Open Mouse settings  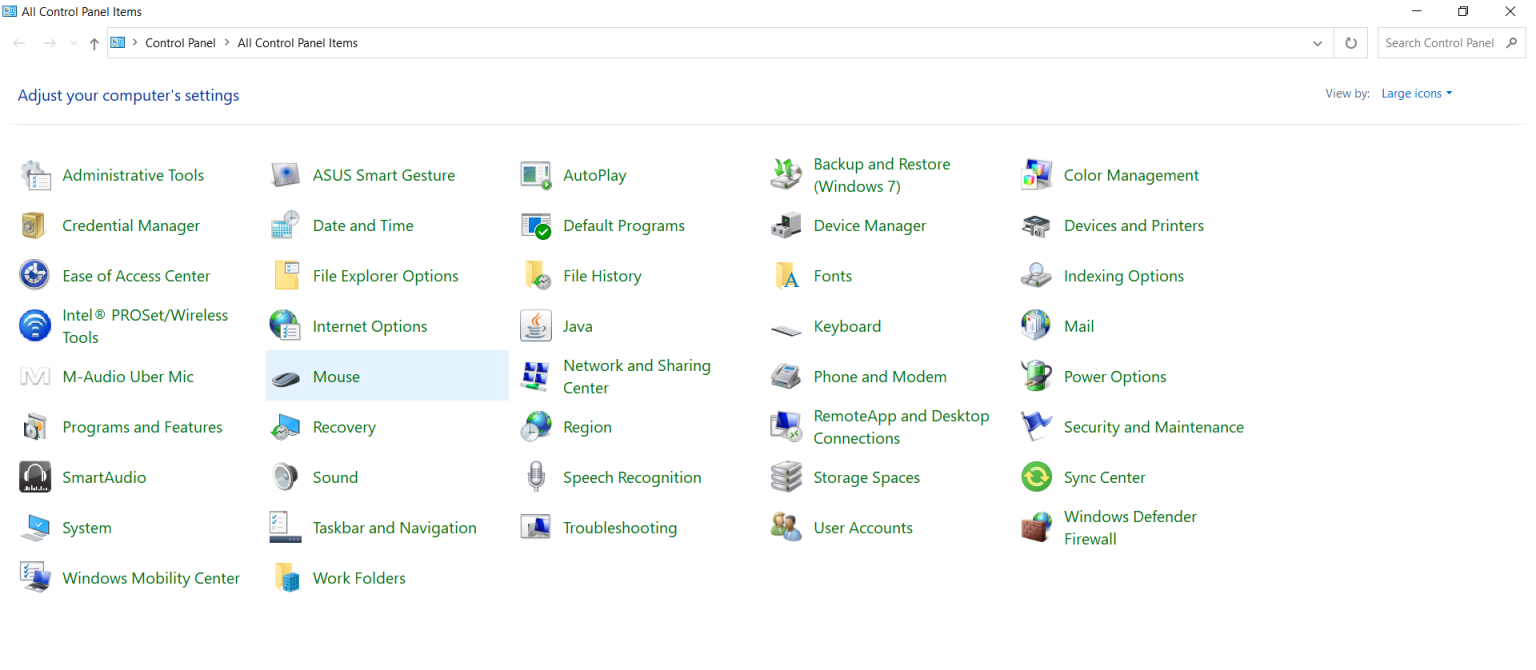point(337,376)
